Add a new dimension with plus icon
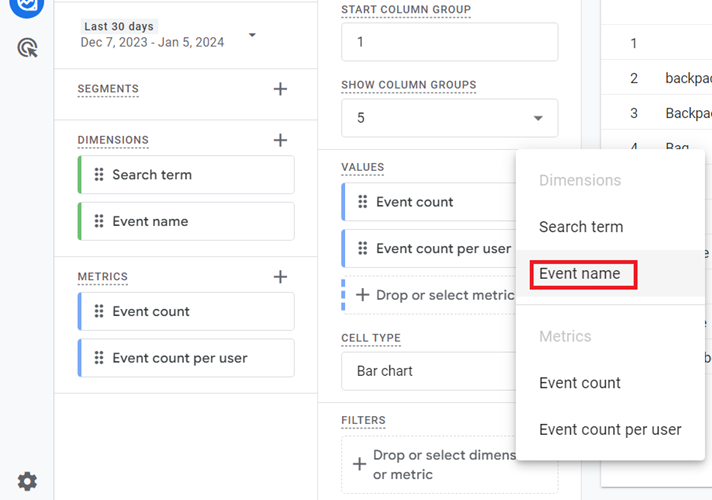 point(280,140)
